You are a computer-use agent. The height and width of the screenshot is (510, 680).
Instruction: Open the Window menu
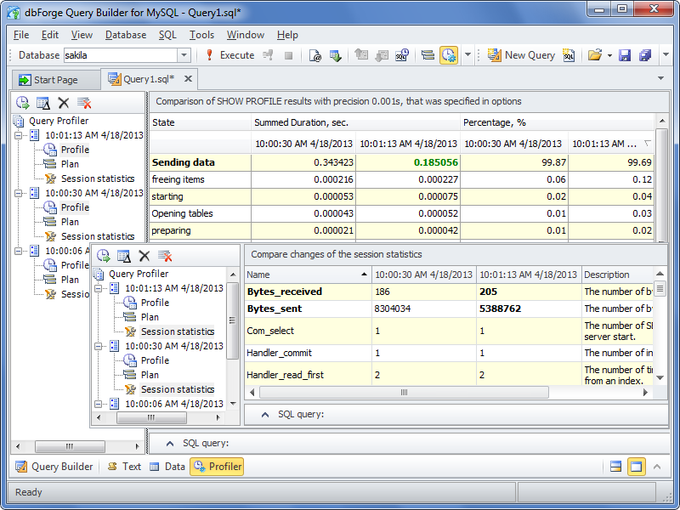pyautogui.click(x=245, y=35)
